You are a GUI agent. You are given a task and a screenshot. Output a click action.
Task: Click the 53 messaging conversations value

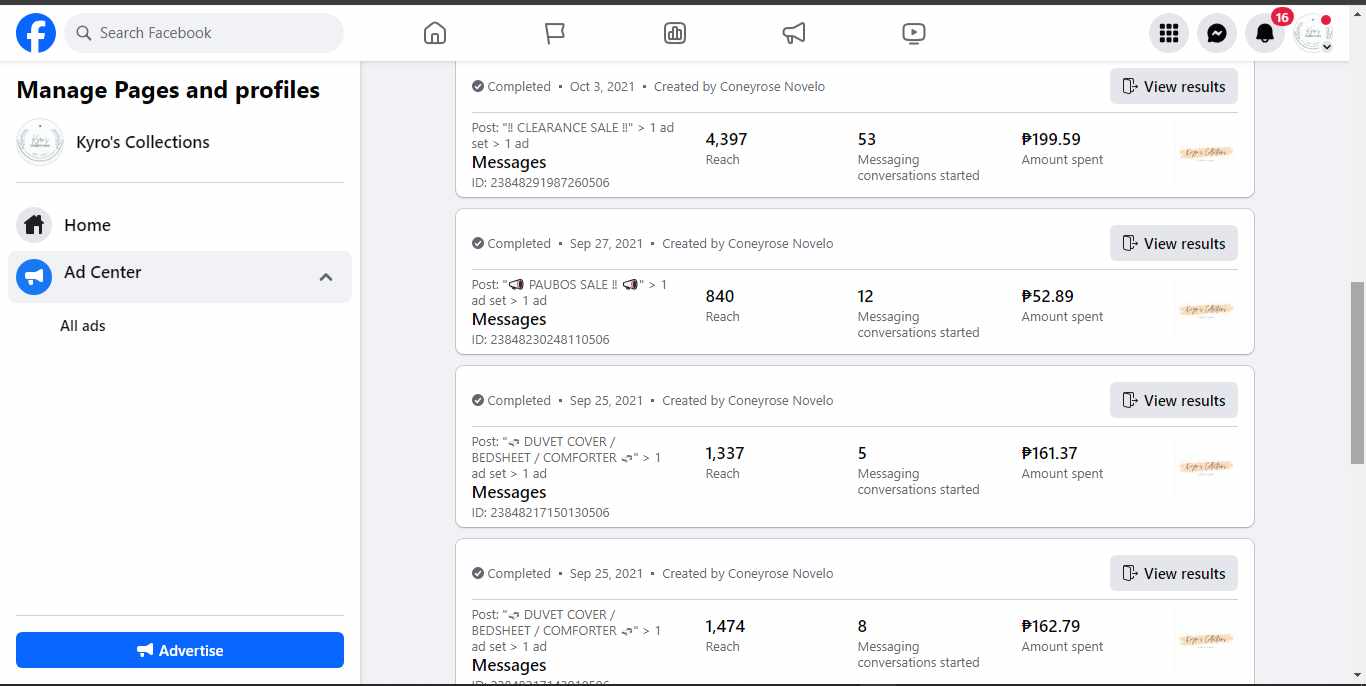pos(867,139)
